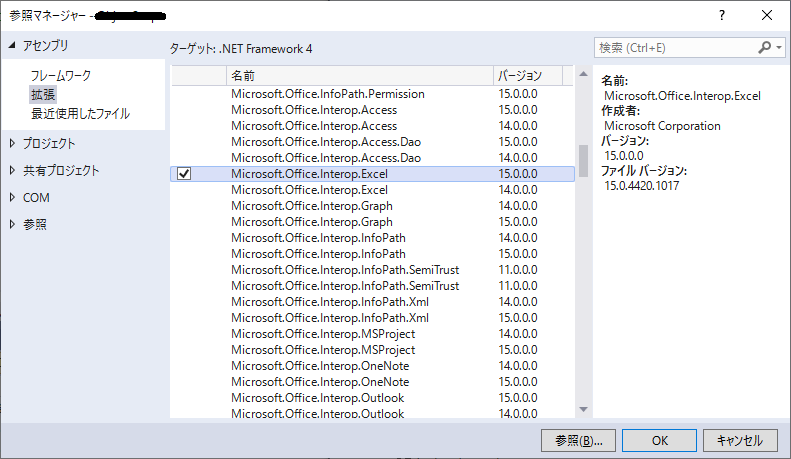Collapse the アセンブリ section
The image size is (791, 459).
click(12, 45)
